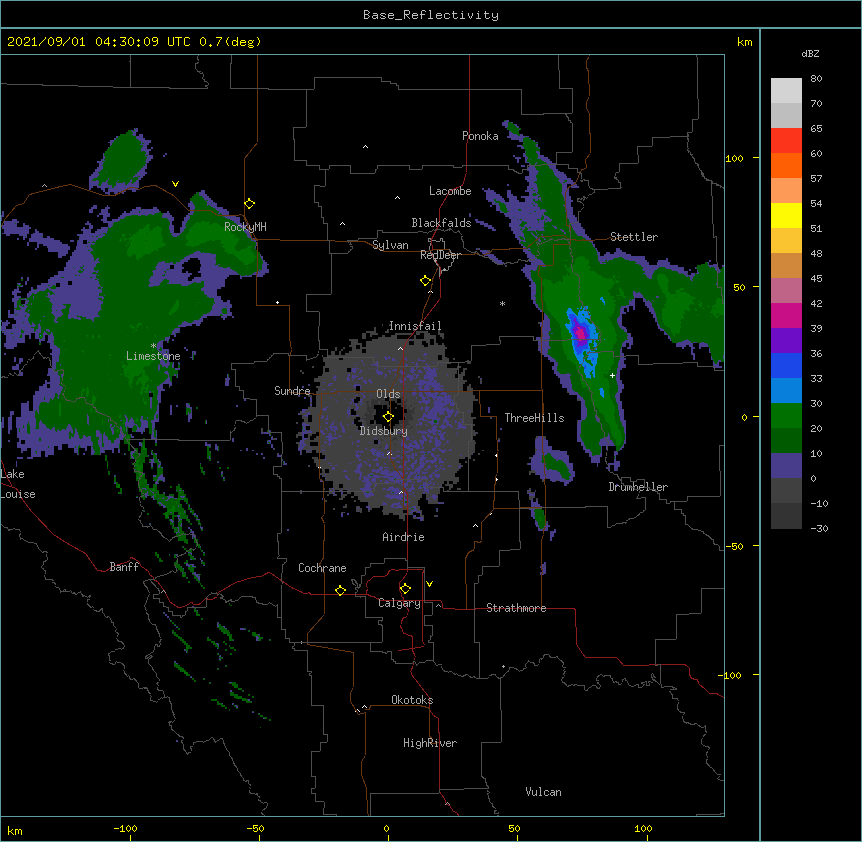Pick the red 60-65 dBZ legend swatch
Screen dimensions: 862x842
tap(786, 141)
